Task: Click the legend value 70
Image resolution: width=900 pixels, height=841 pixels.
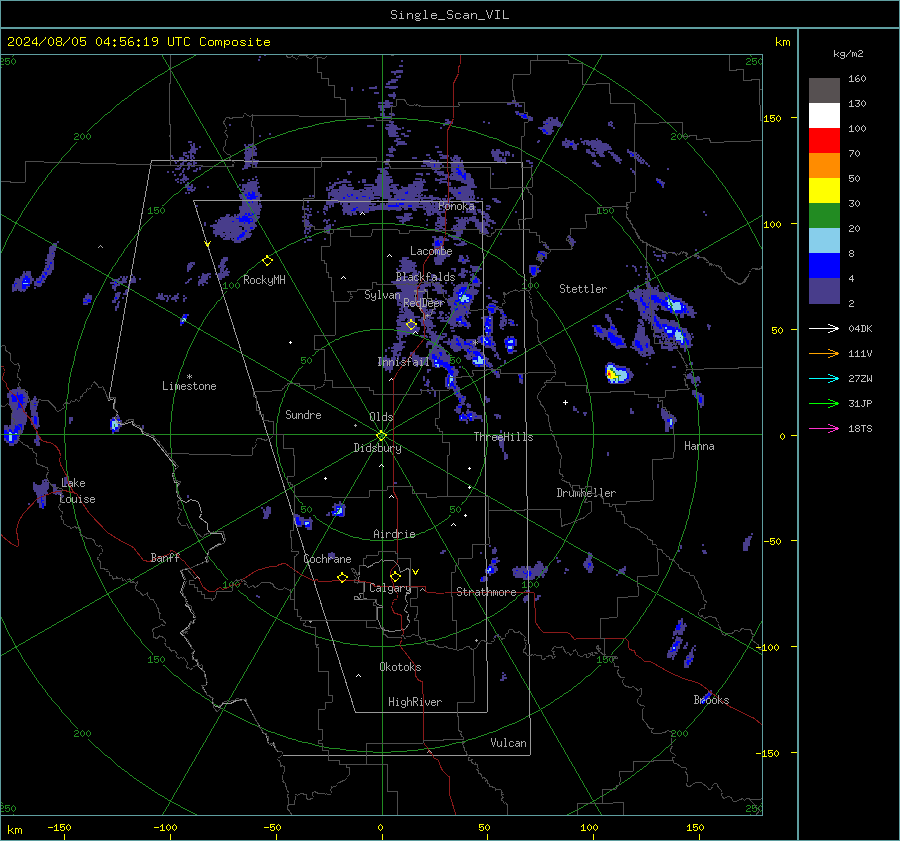Action: 855,154
